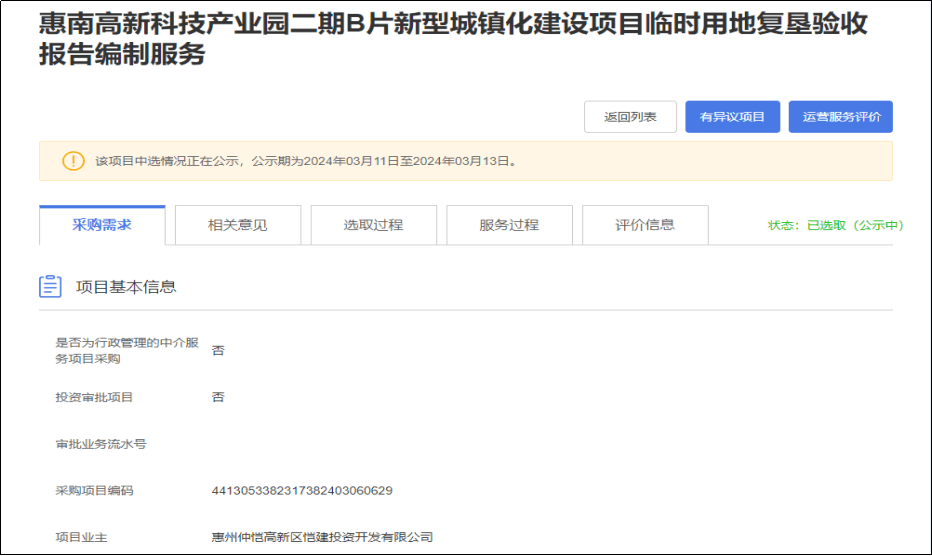932x556 pixels.
Task: Click the procurement code number 4413053382317382403060629
Action: [x=302, y=491]
